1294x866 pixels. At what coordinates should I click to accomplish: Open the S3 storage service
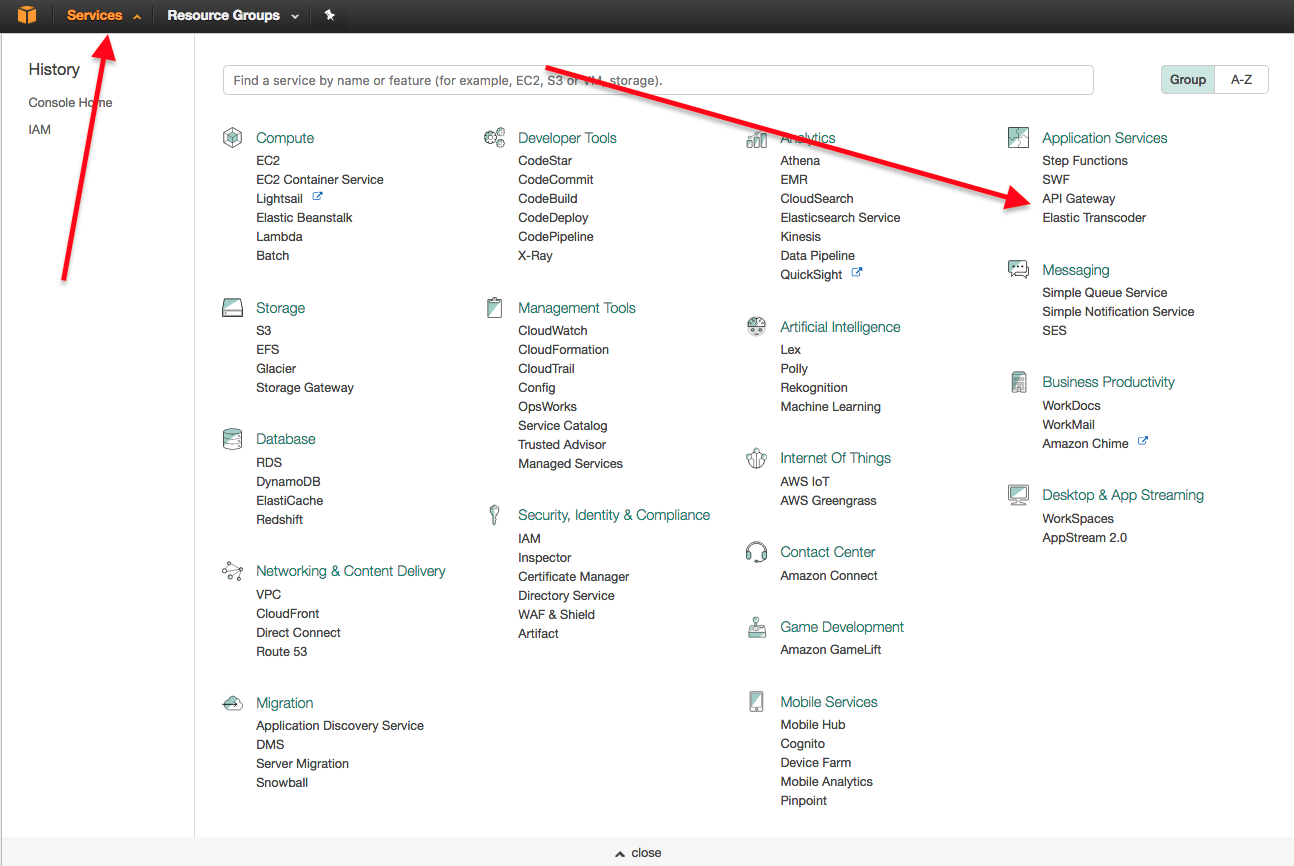click(x=264, y=331)
